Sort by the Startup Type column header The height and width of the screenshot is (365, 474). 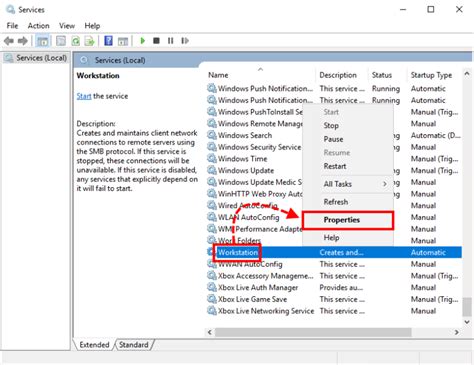[x=434, y=75]
